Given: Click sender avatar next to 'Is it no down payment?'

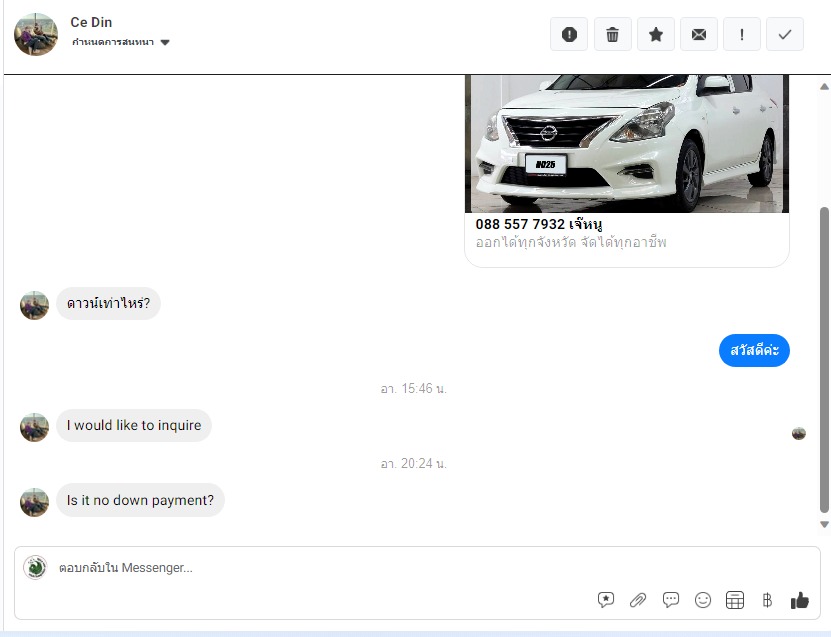Looking at the screenshot, I should 34,502.
